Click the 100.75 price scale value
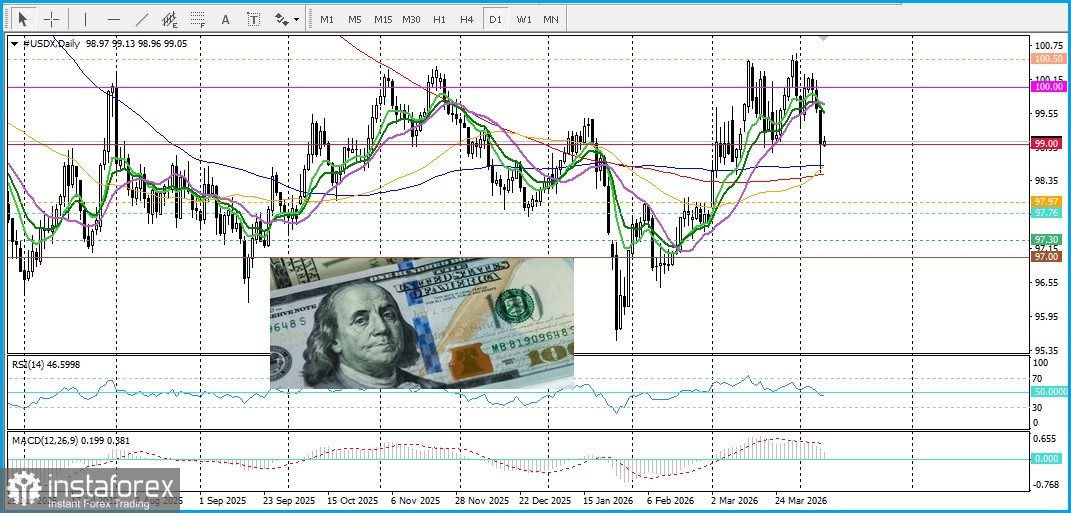 coord(1047,46)
